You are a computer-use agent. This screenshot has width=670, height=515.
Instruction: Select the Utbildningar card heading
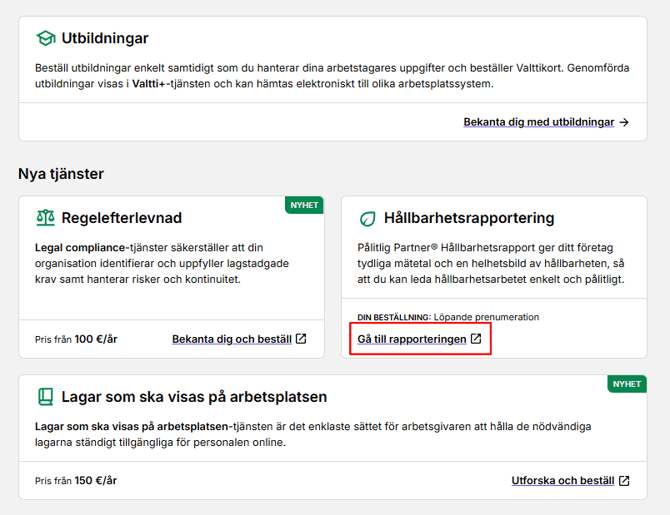click(x=105, y=39)
